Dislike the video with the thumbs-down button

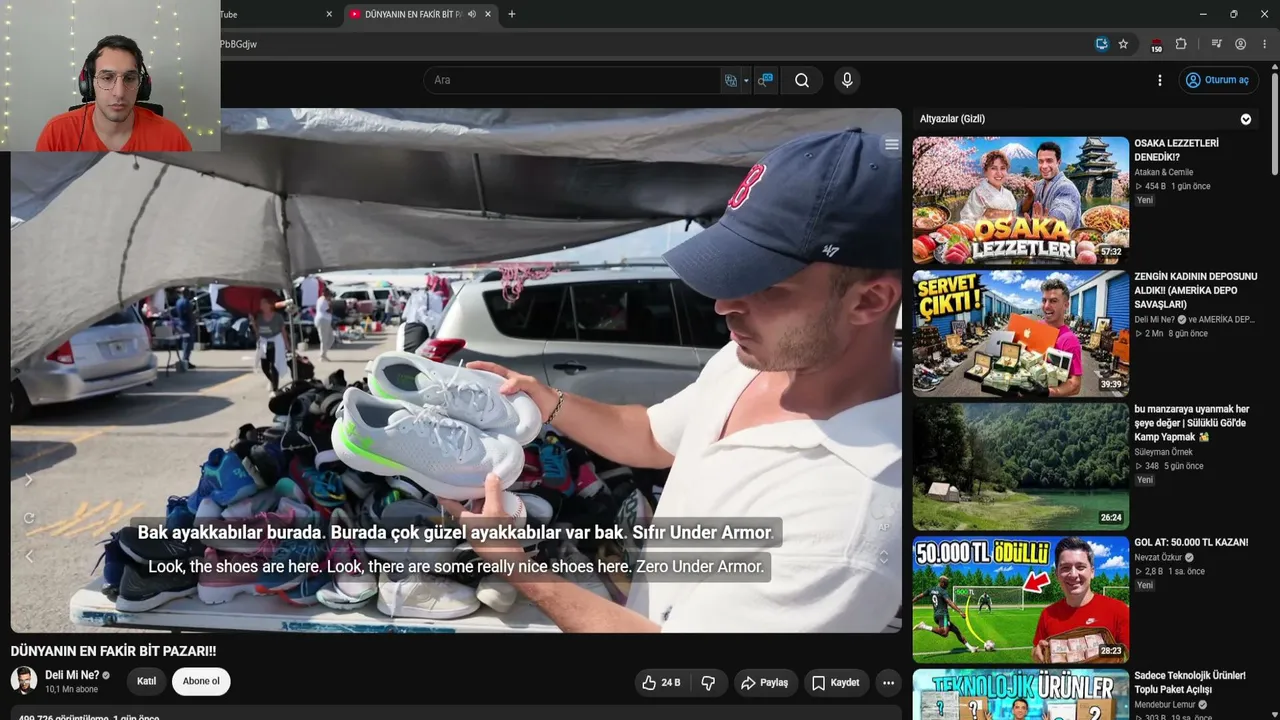tap(709, 683)
